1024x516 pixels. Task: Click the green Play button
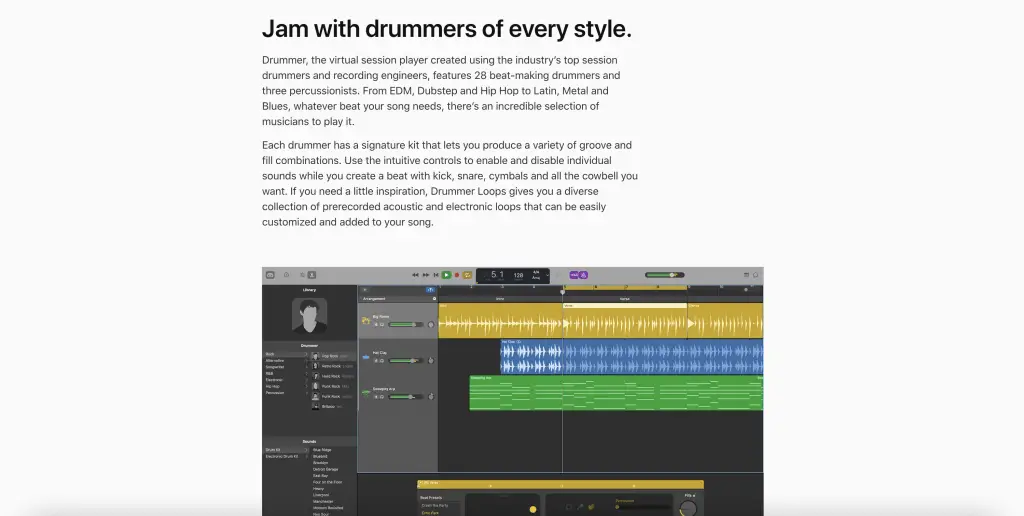tap(447, 275)
